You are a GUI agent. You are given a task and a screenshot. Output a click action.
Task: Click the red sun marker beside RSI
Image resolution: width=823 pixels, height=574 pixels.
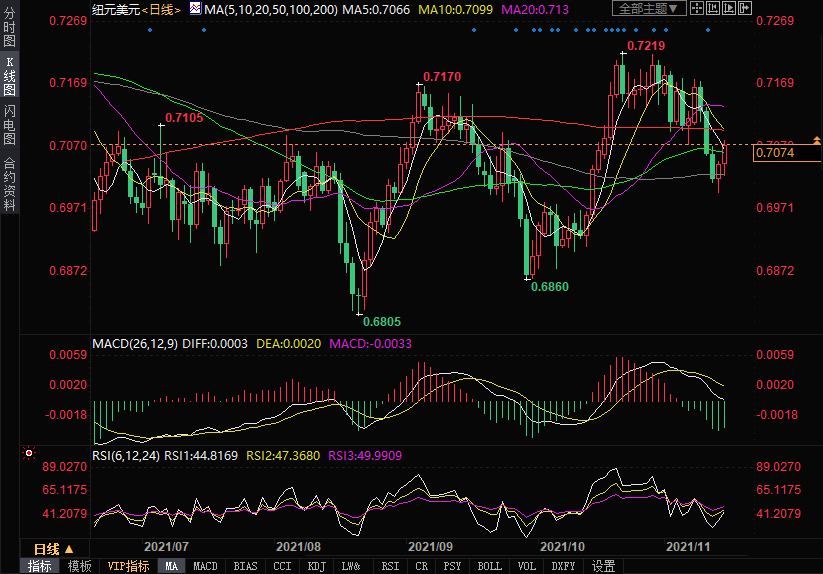coord(28,454)
